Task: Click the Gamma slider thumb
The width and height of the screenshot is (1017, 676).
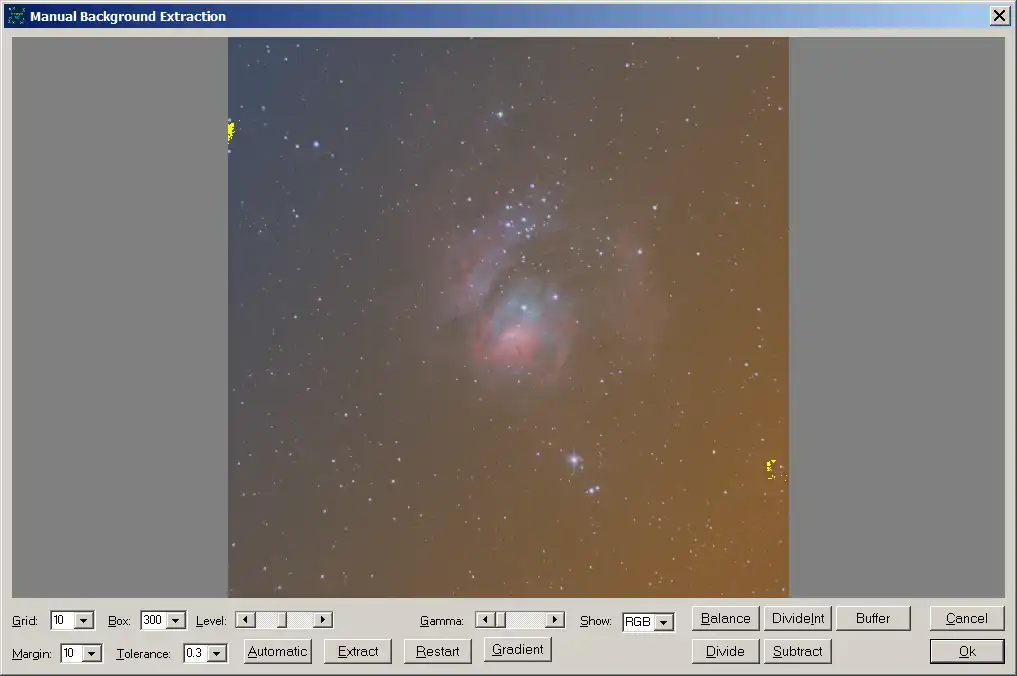Action: (x=500, y=620)
